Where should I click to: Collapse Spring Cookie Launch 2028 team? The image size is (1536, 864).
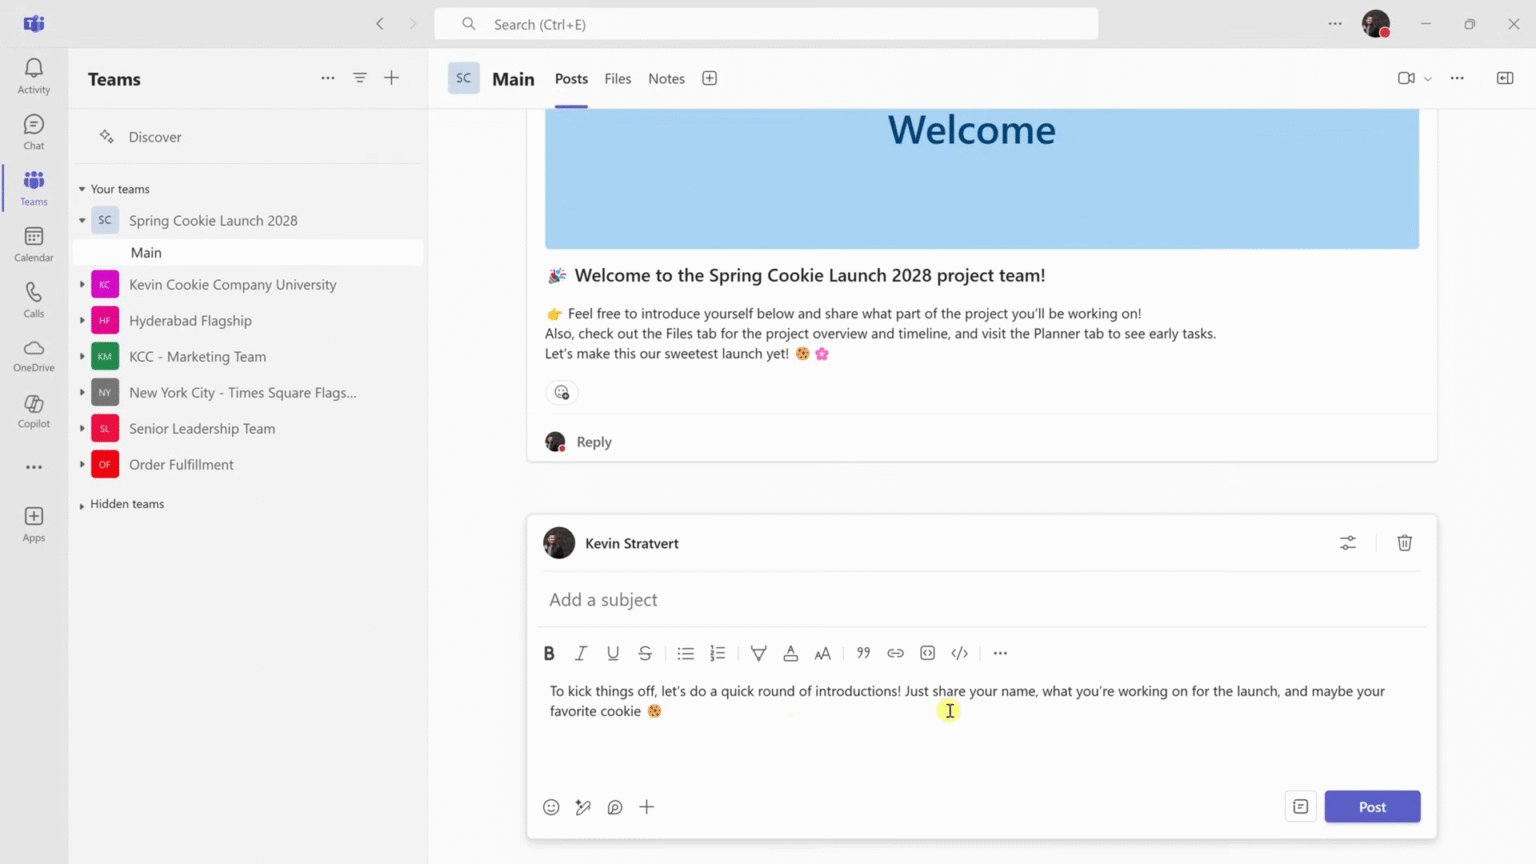(82, 221)
